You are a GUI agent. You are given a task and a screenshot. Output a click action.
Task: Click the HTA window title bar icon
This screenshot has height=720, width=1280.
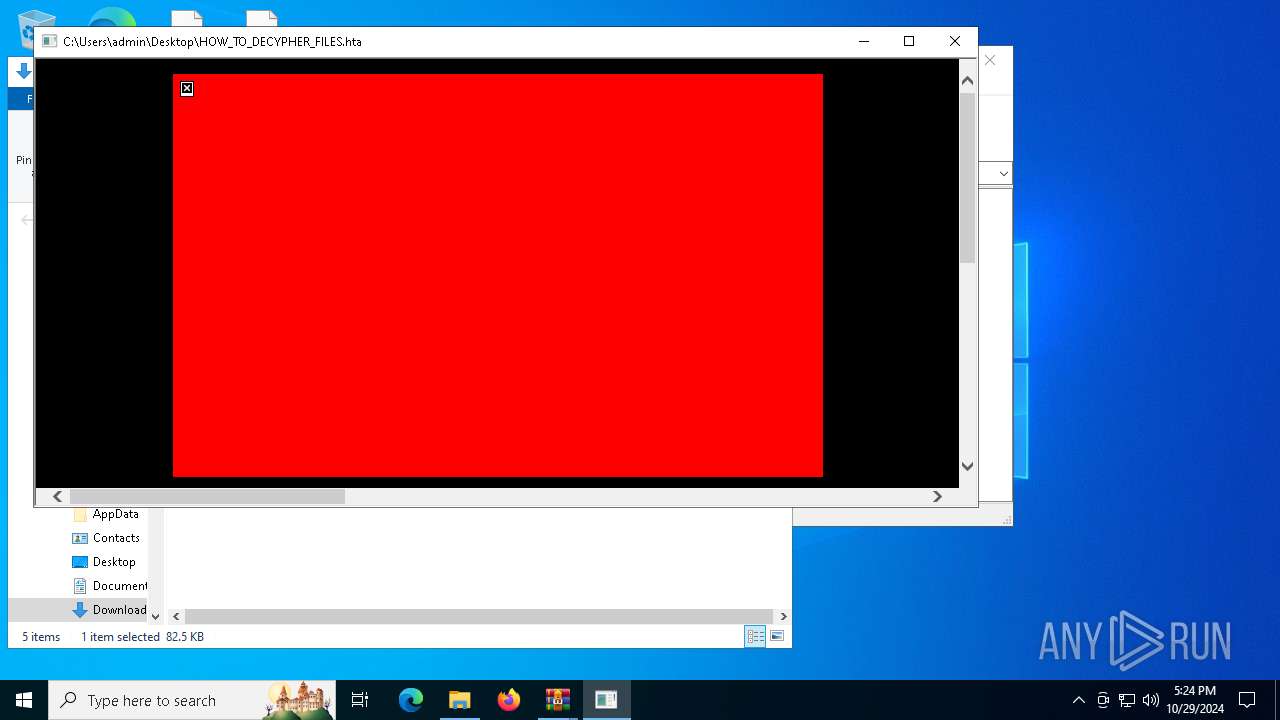[49, 41]
